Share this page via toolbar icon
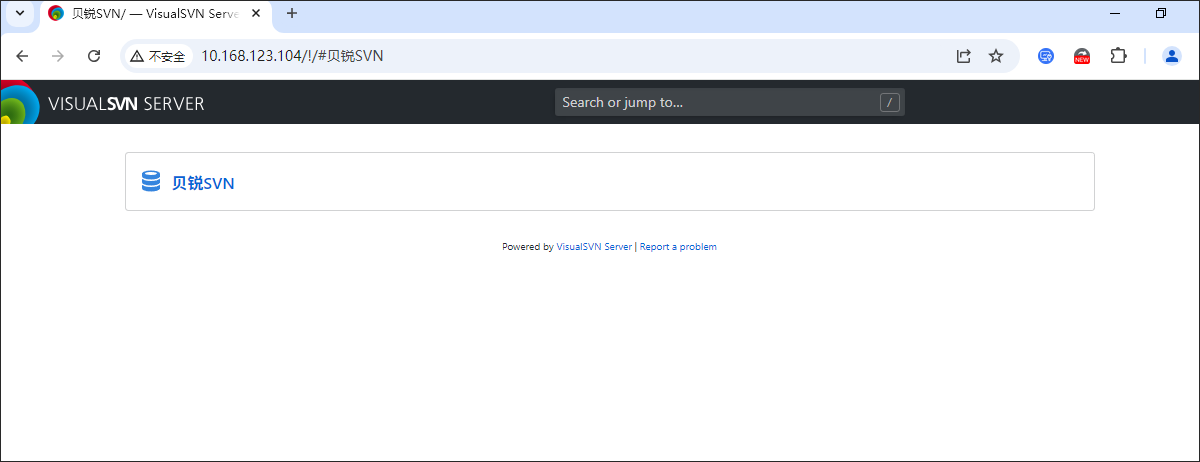 coord(964,56)
